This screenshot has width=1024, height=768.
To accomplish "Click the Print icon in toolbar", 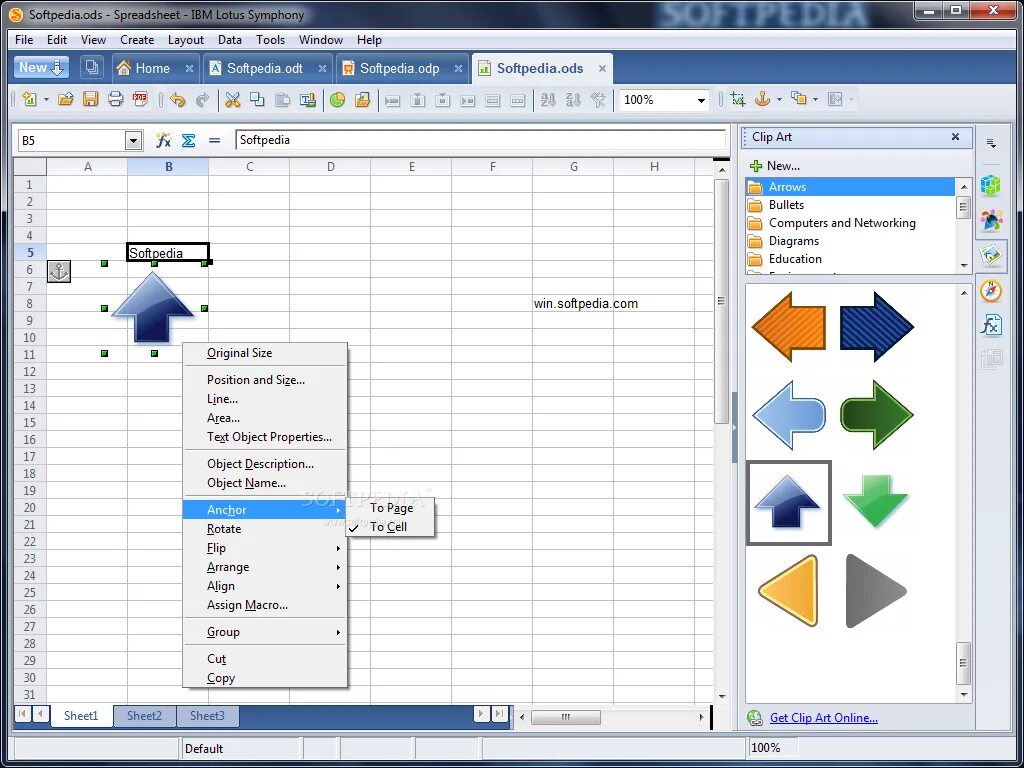I will click(x=116, y=100).
